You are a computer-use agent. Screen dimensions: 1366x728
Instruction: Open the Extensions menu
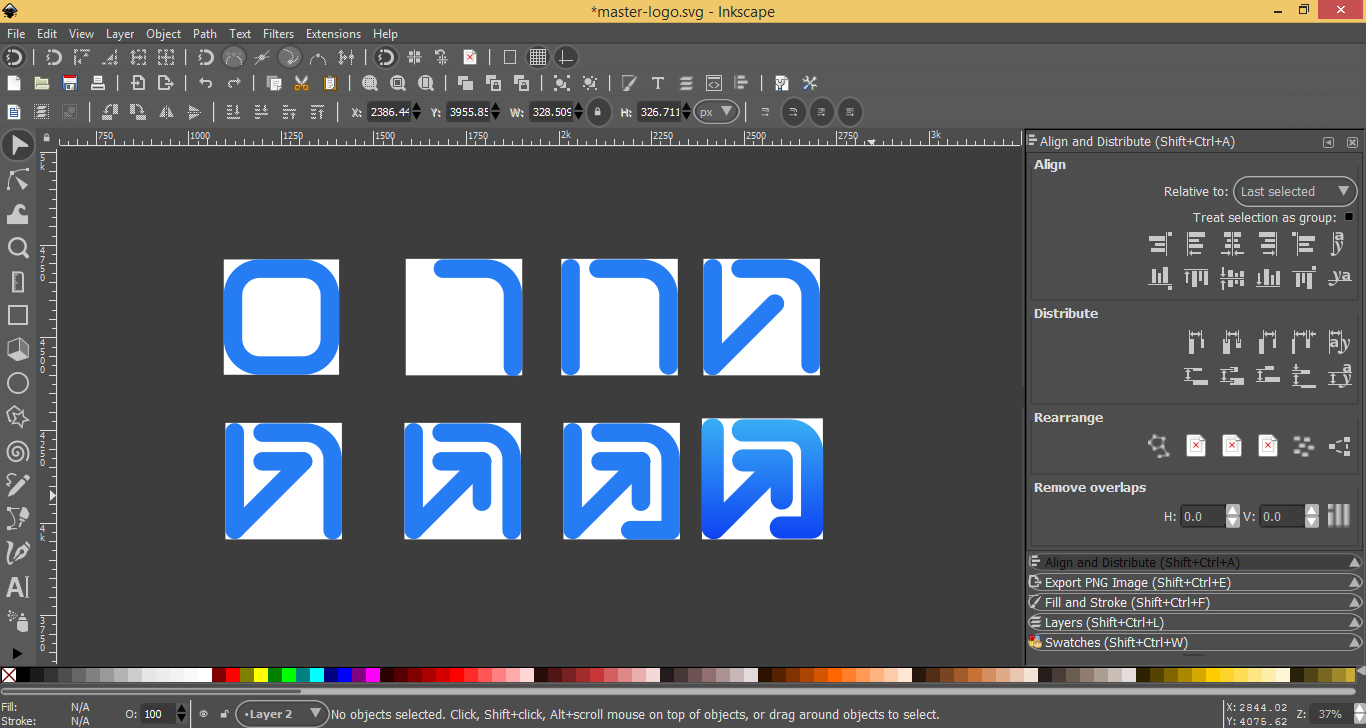click(x=333, y=33)
